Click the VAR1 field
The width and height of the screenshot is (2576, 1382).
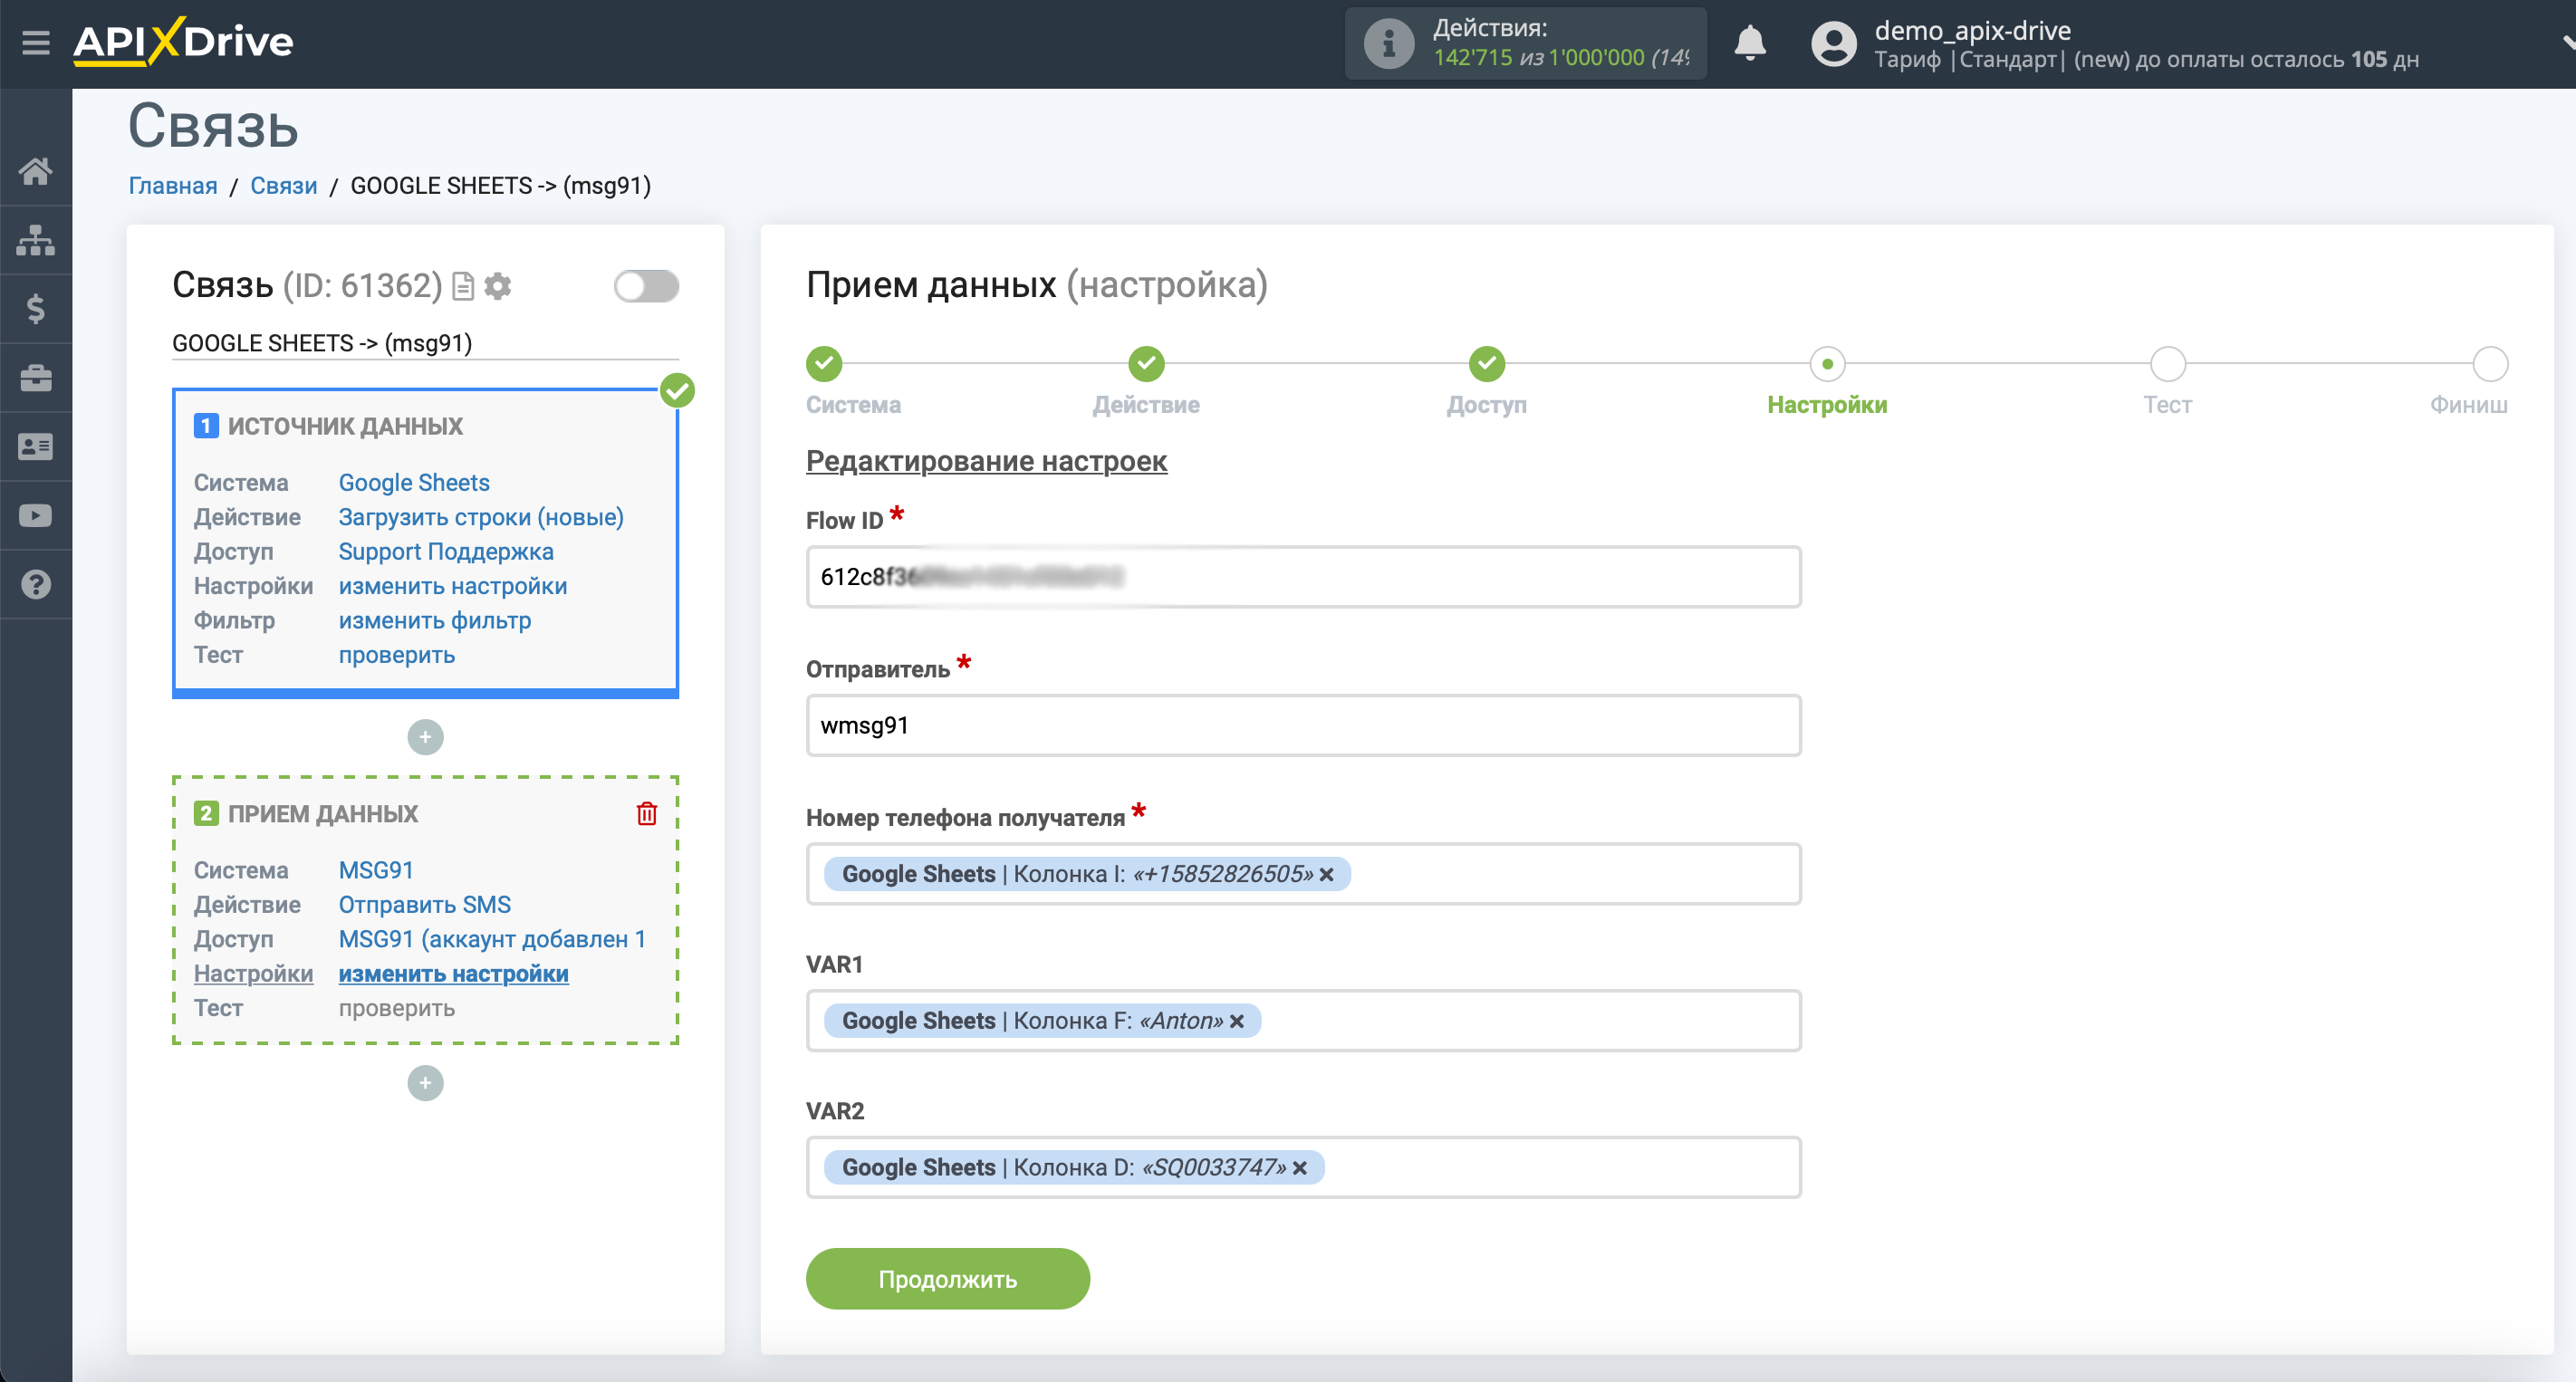pyautogui.click(x=1303, y=1021)
